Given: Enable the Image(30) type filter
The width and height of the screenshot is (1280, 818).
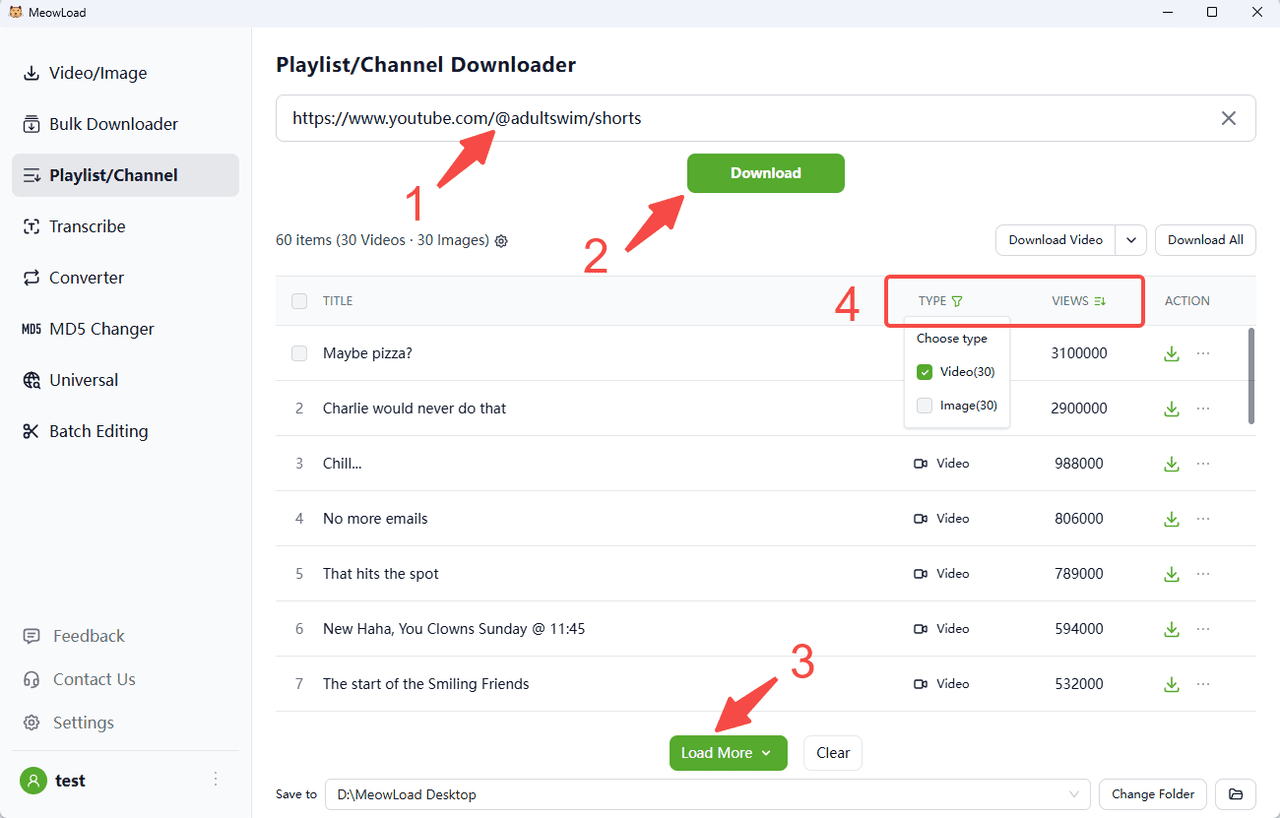Looking at the screenshot, I should (x=925, y=406).
